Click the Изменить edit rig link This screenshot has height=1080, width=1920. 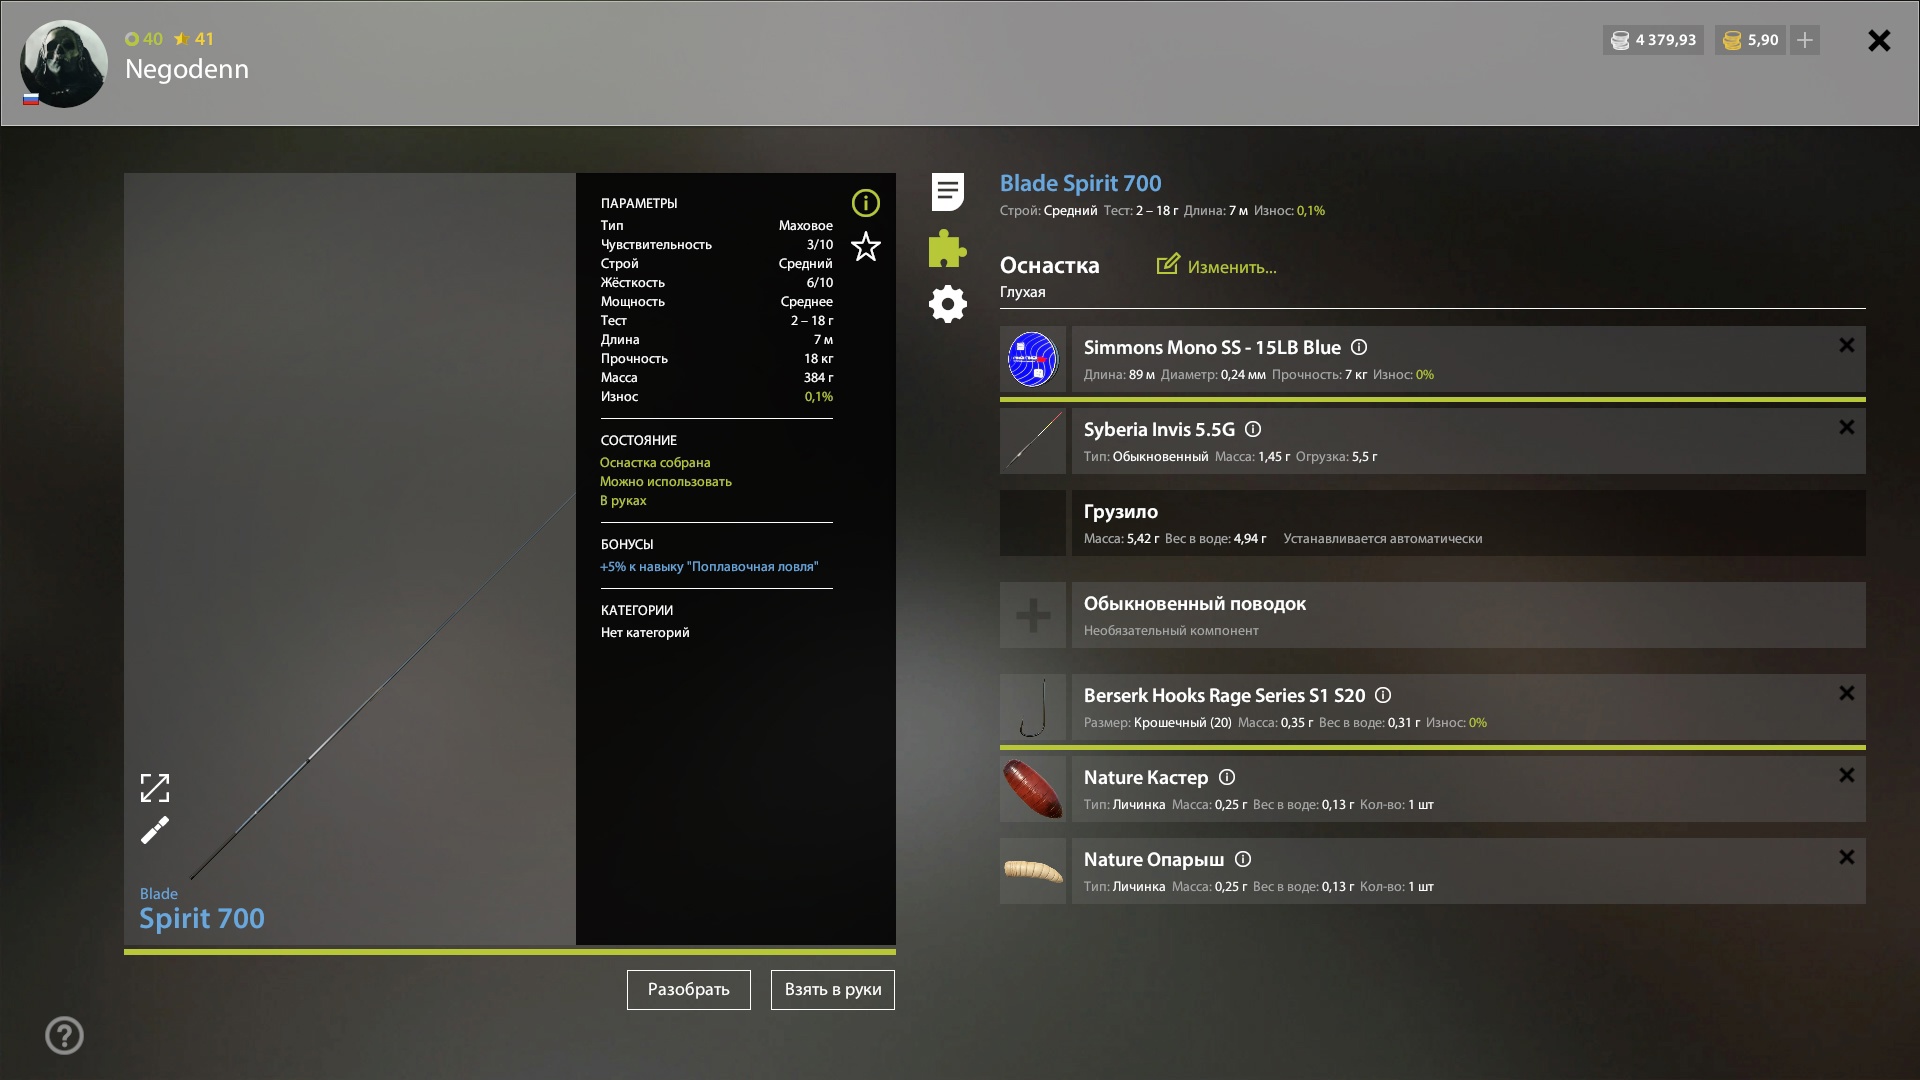pyautogui.click(x=1231, y=267)
